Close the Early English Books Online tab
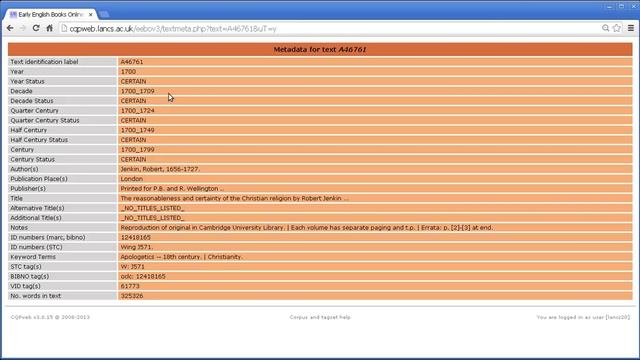The image size is (640, 360). click(x=91, y=14)
